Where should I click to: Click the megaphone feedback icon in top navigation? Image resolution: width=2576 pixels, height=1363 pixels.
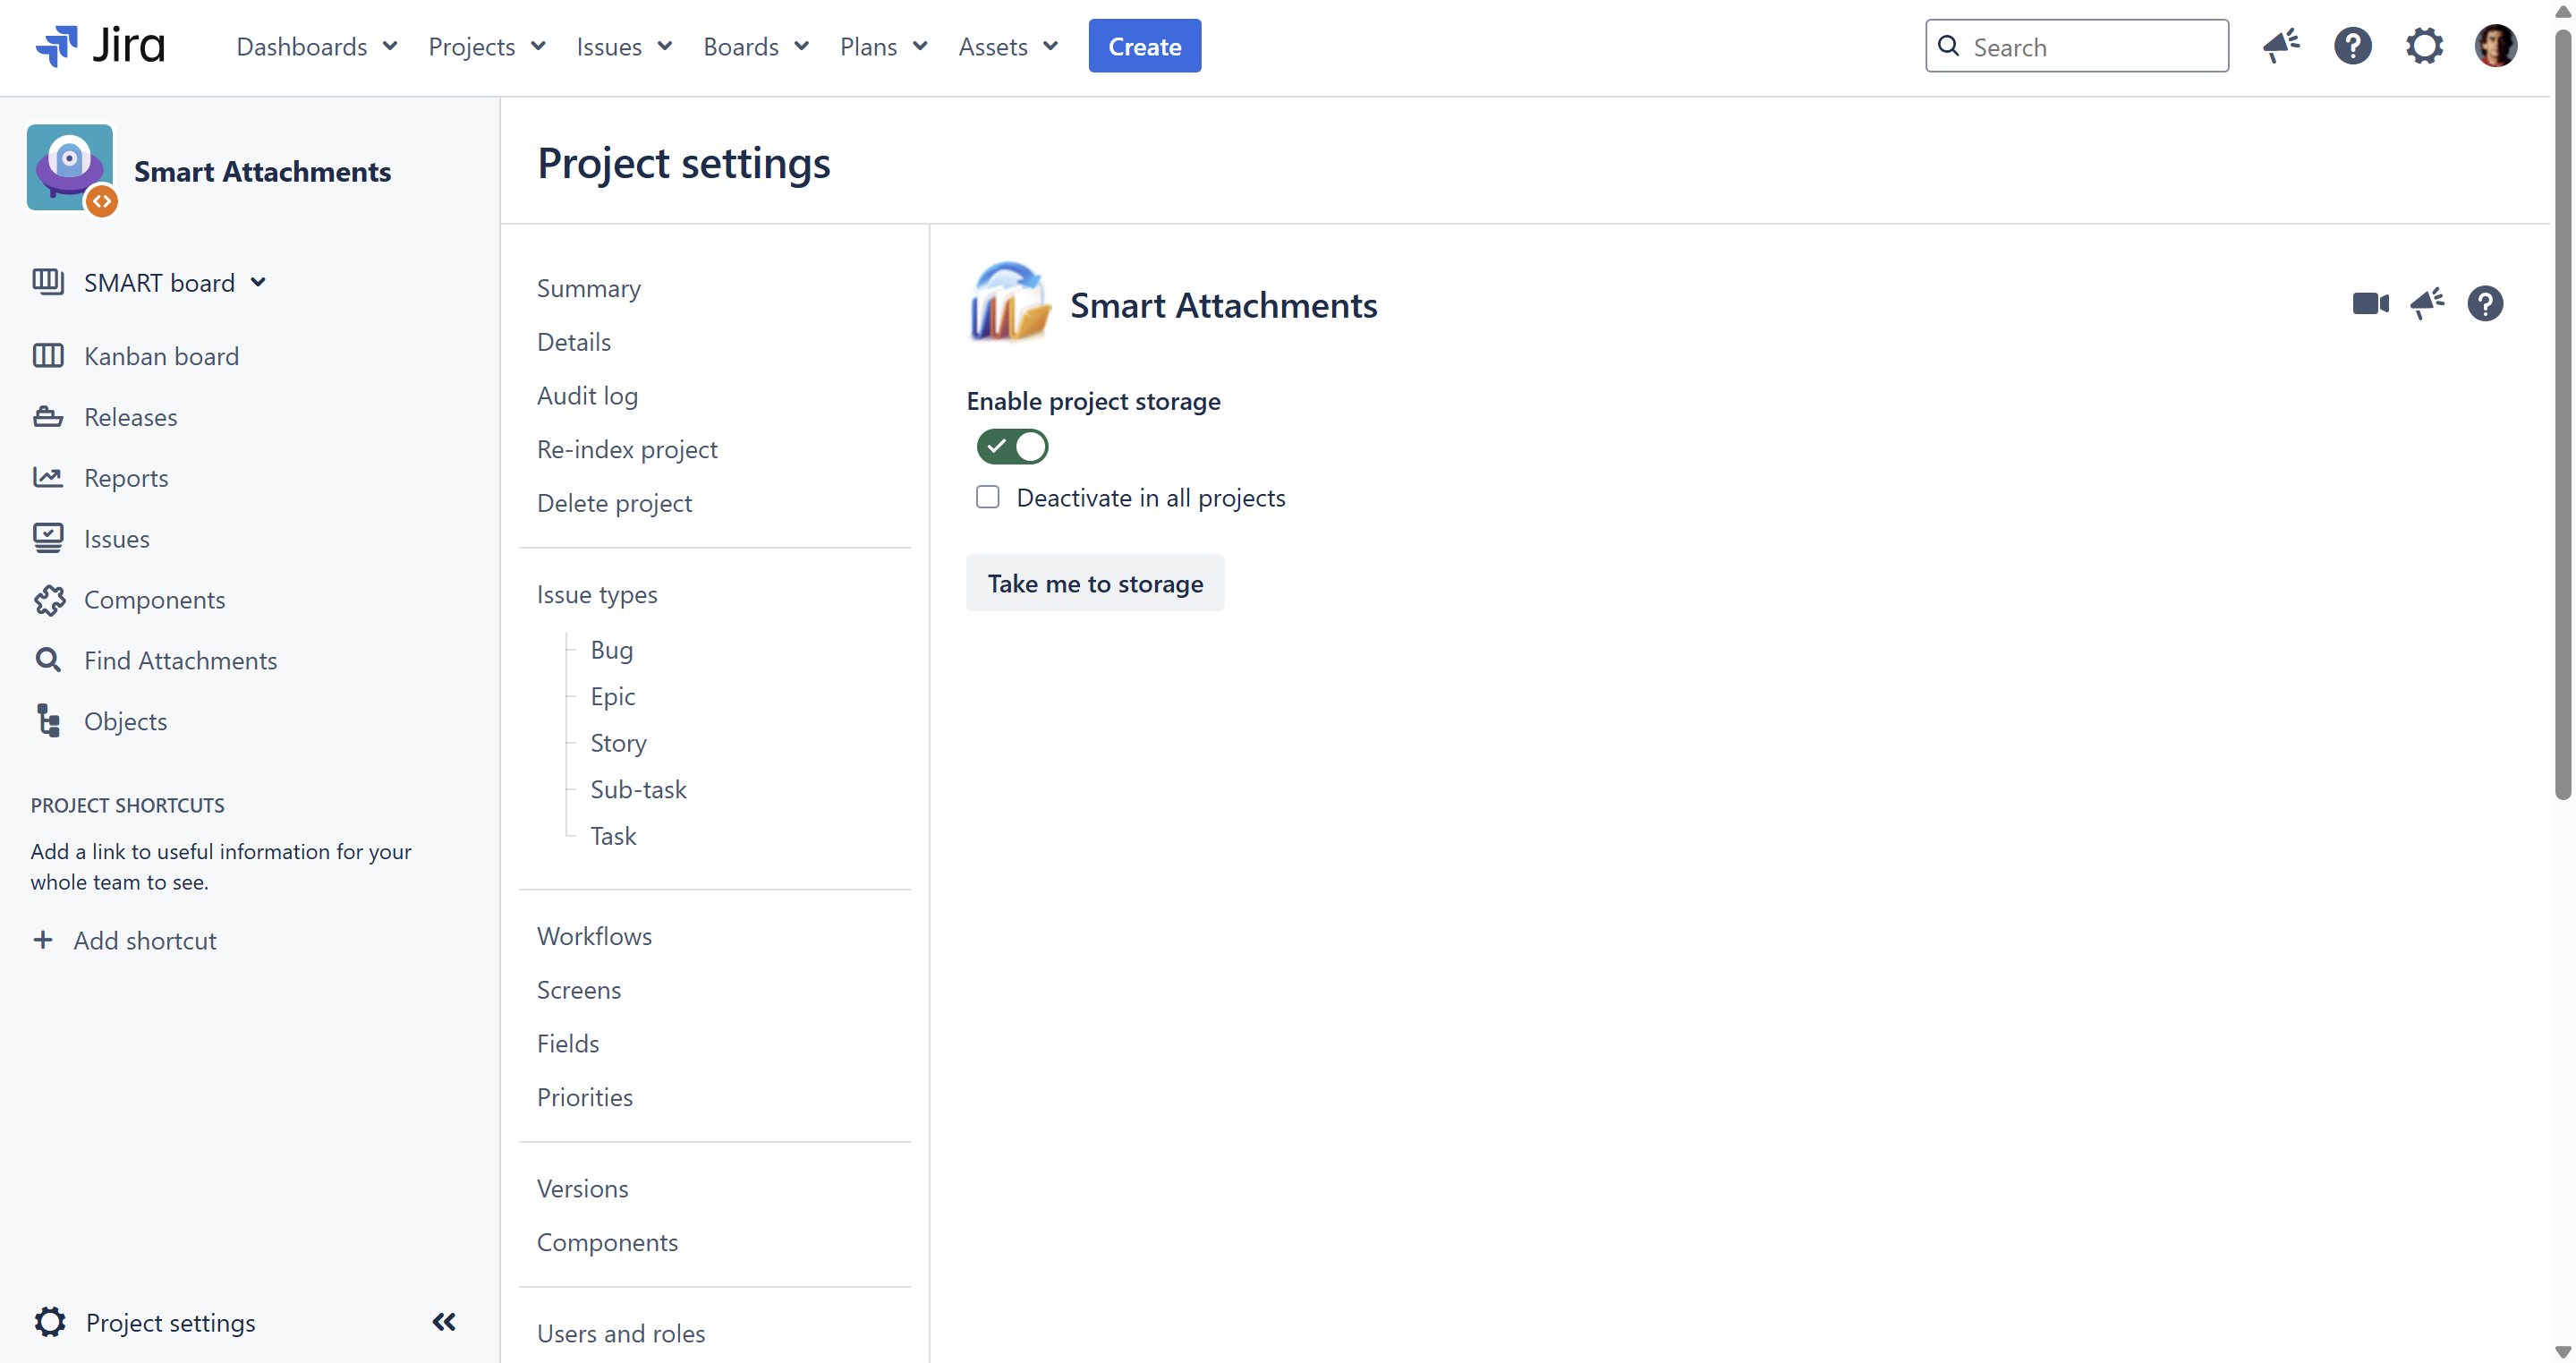pyautogui.click(x=2281, y=46)
